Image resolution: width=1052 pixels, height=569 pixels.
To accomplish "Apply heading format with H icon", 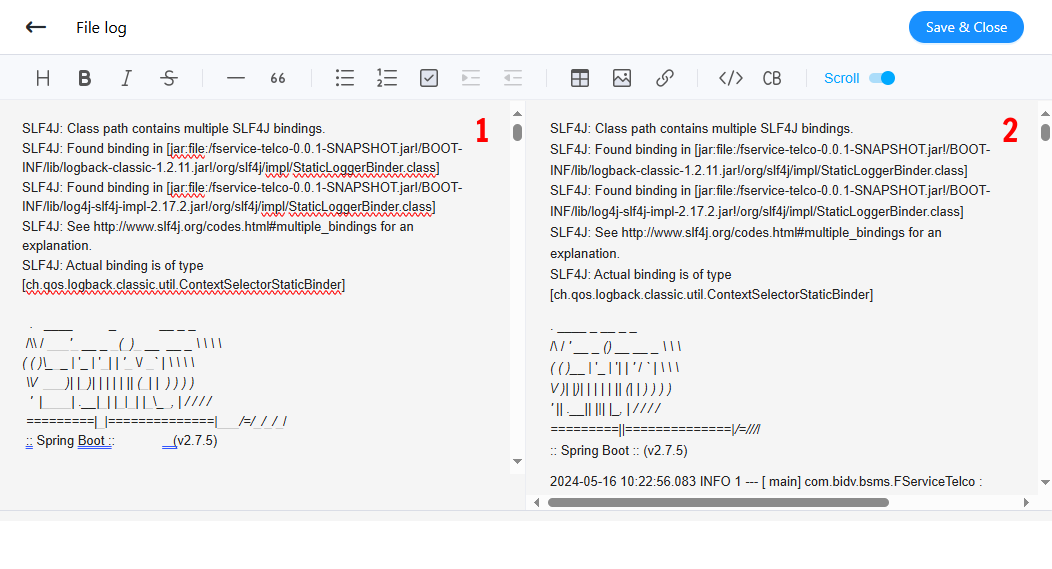I will (43, 79).
